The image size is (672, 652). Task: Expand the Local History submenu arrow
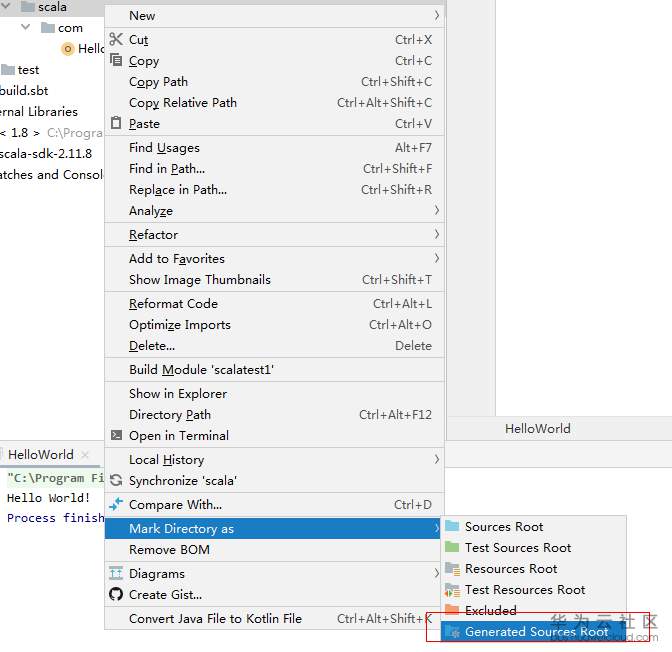tap(436, 459)
